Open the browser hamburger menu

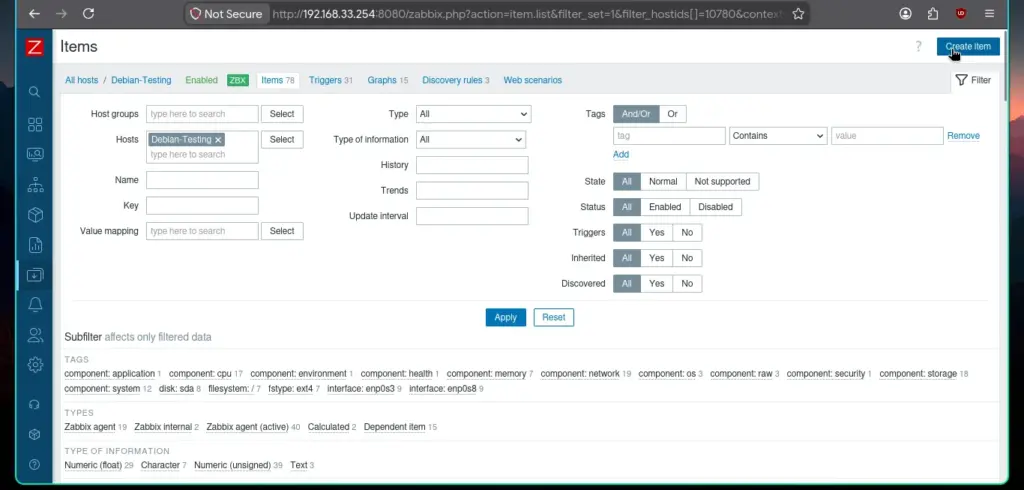click(989, 14)
